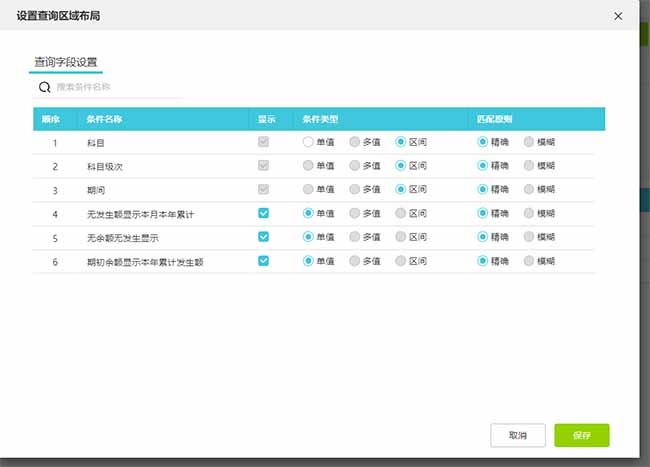
Task: Toggle 显示 checkbox for 期间
Action: pos(263,189)
